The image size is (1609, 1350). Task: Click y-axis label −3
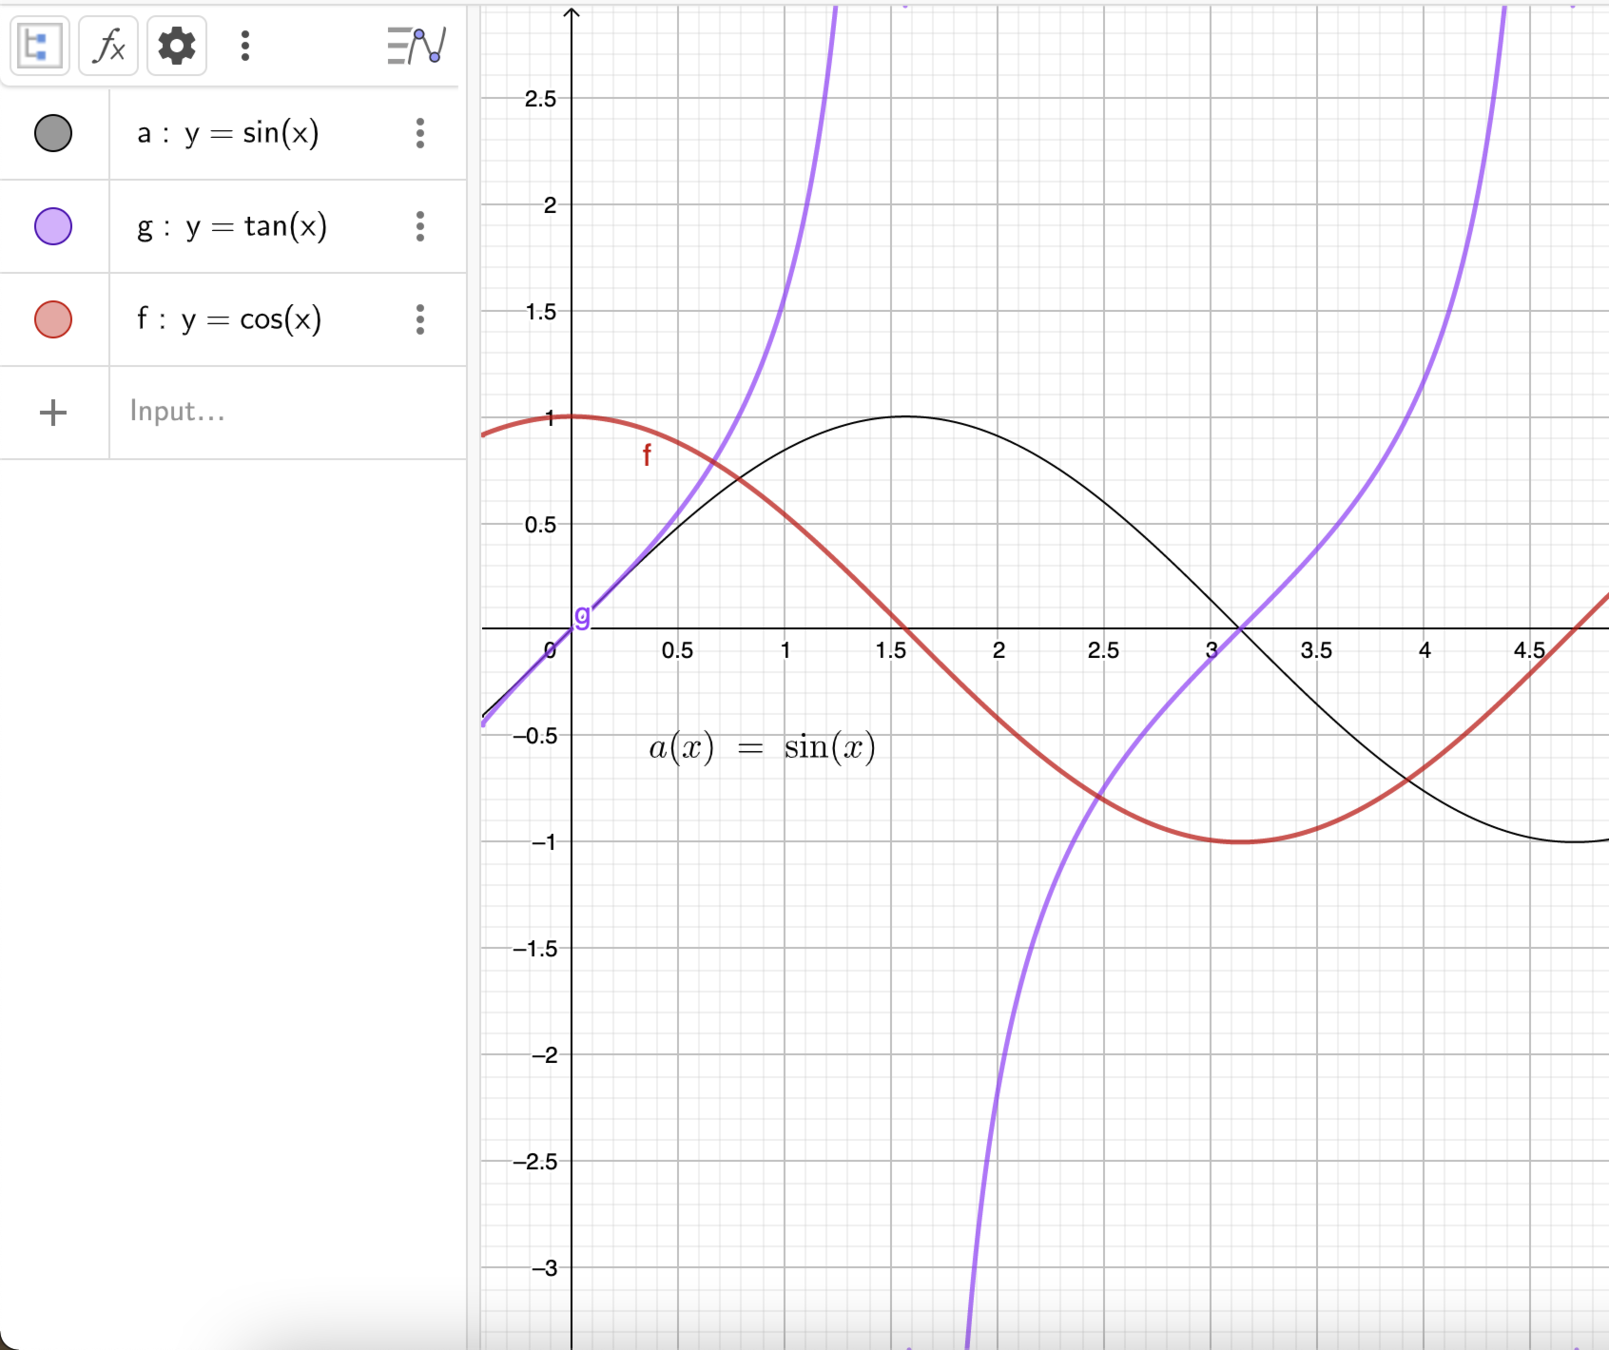[x=545, y=1268]
